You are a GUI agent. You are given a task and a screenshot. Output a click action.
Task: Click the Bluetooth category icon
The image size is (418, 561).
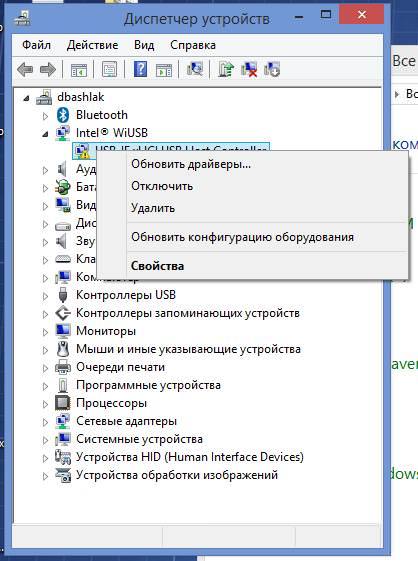pyautogui.click(x=63, y=115)
